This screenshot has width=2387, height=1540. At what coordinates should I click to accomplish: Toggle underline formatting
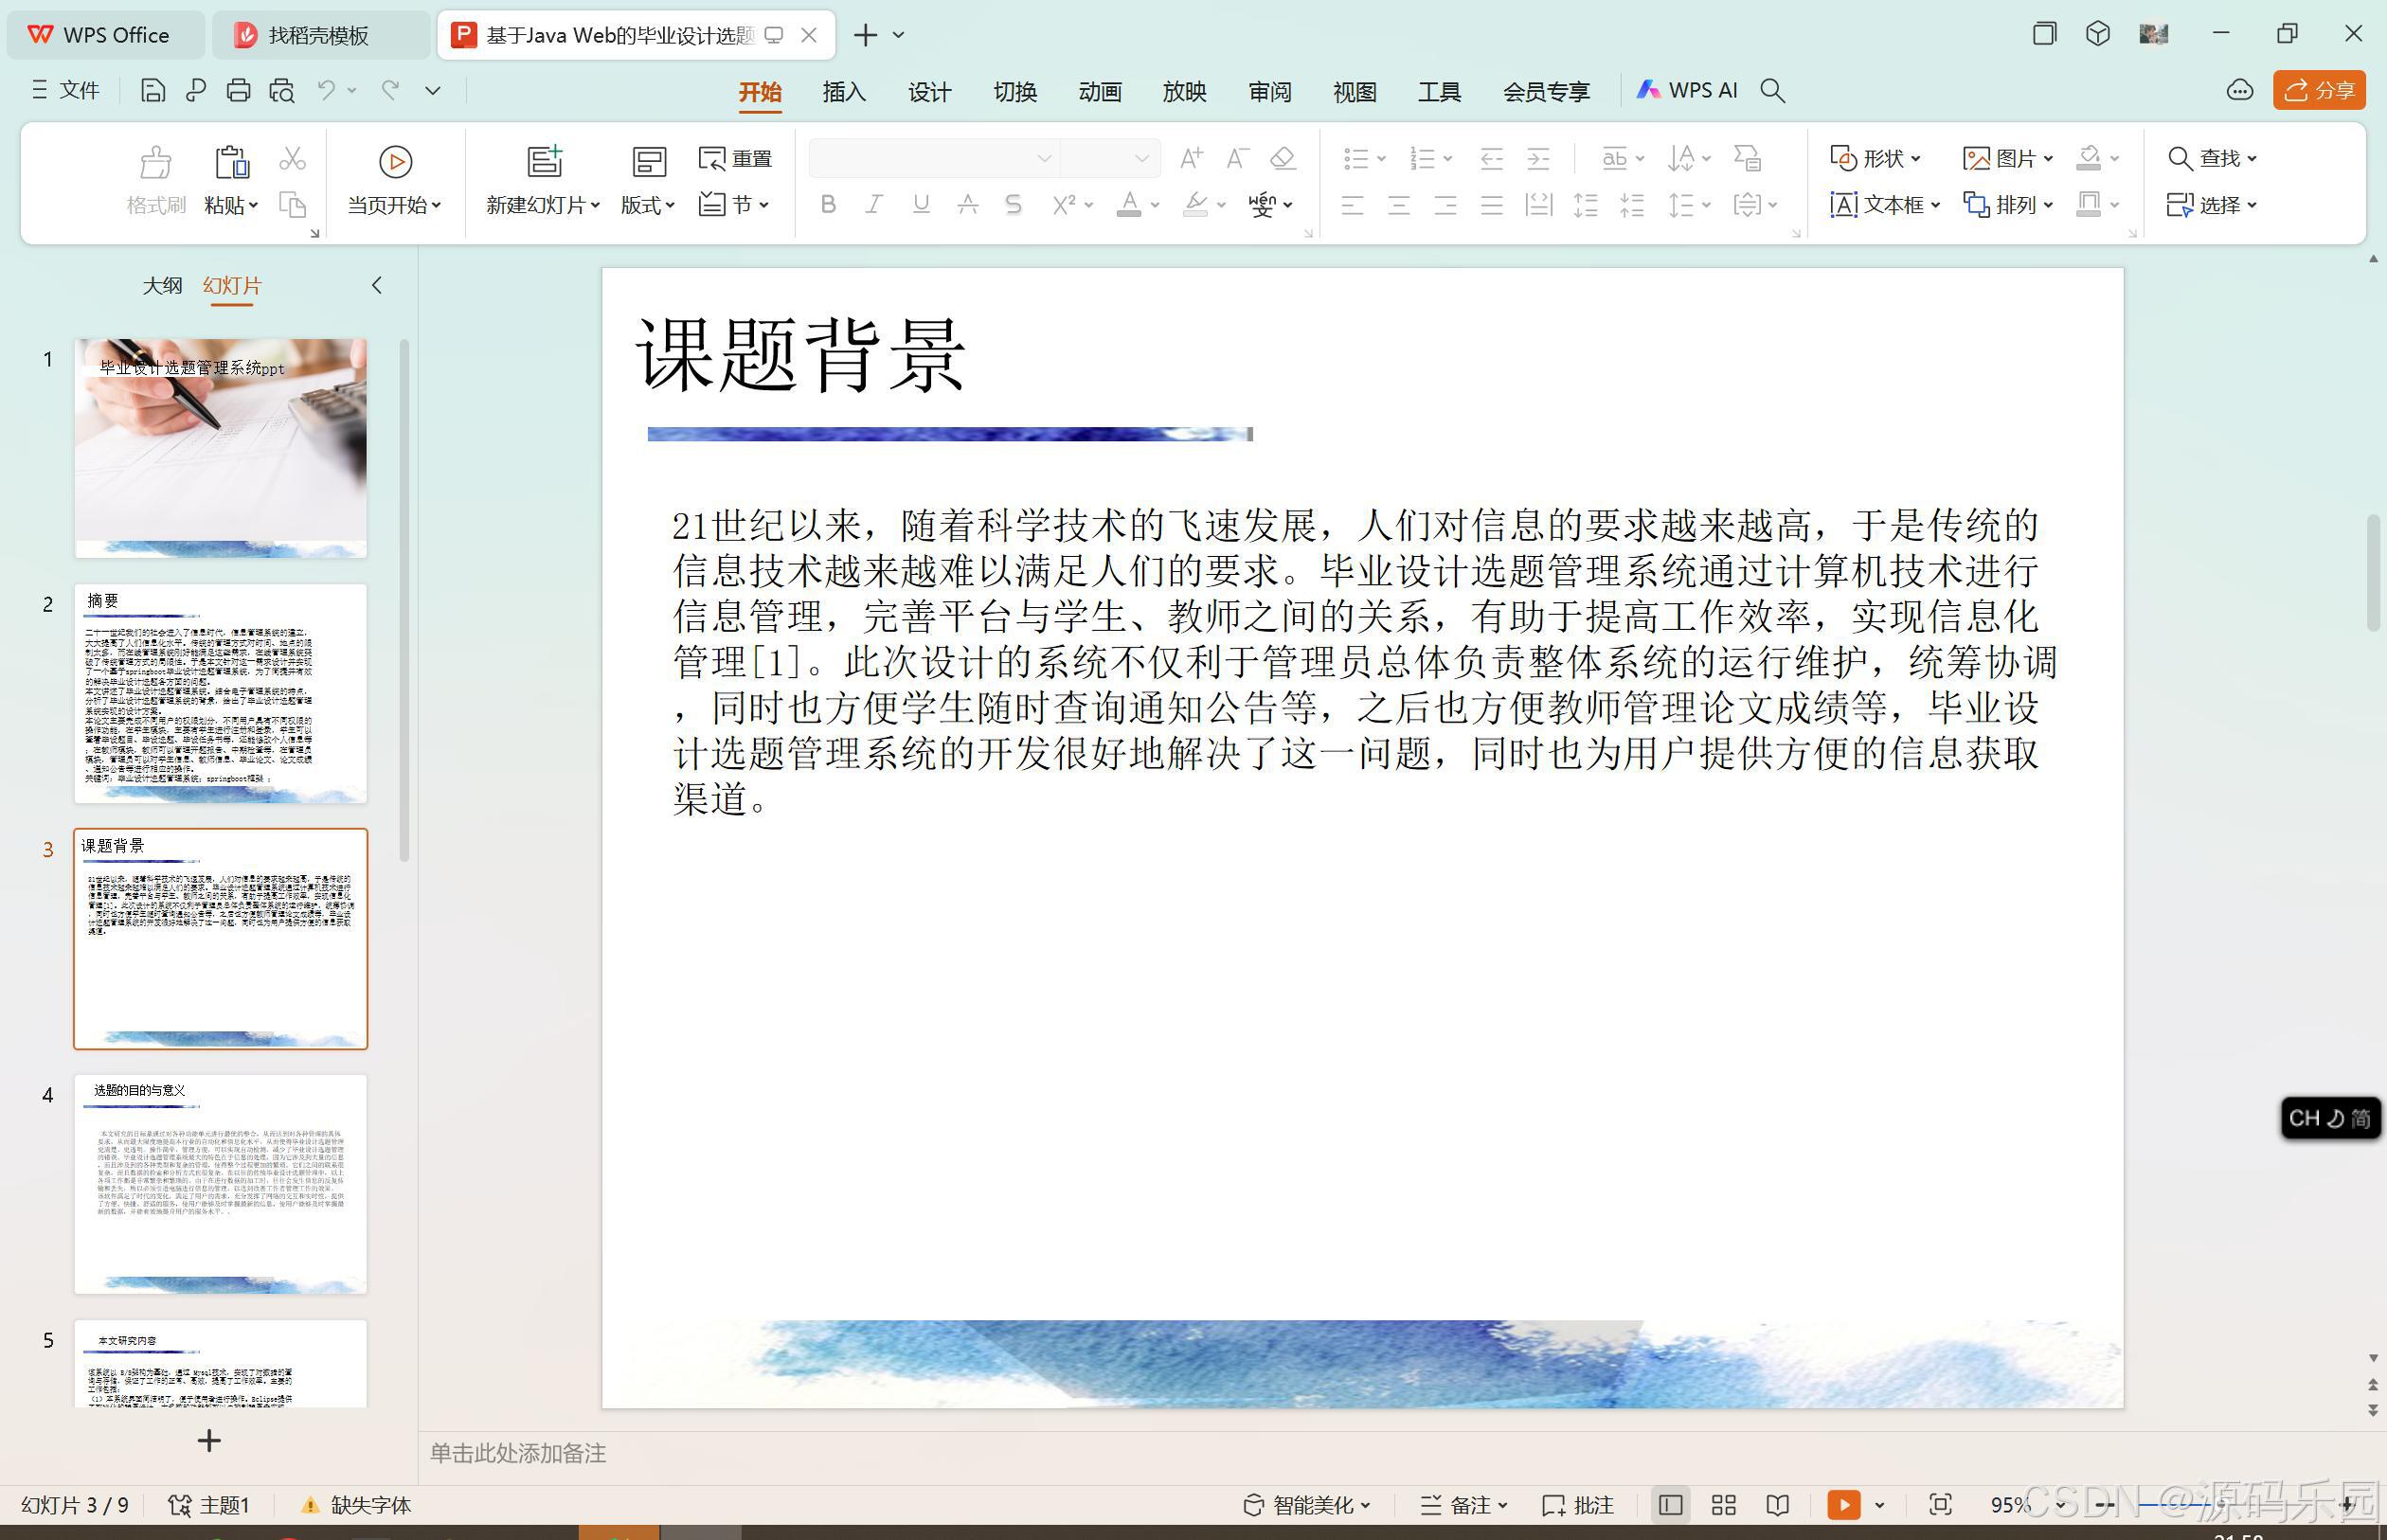919,204
